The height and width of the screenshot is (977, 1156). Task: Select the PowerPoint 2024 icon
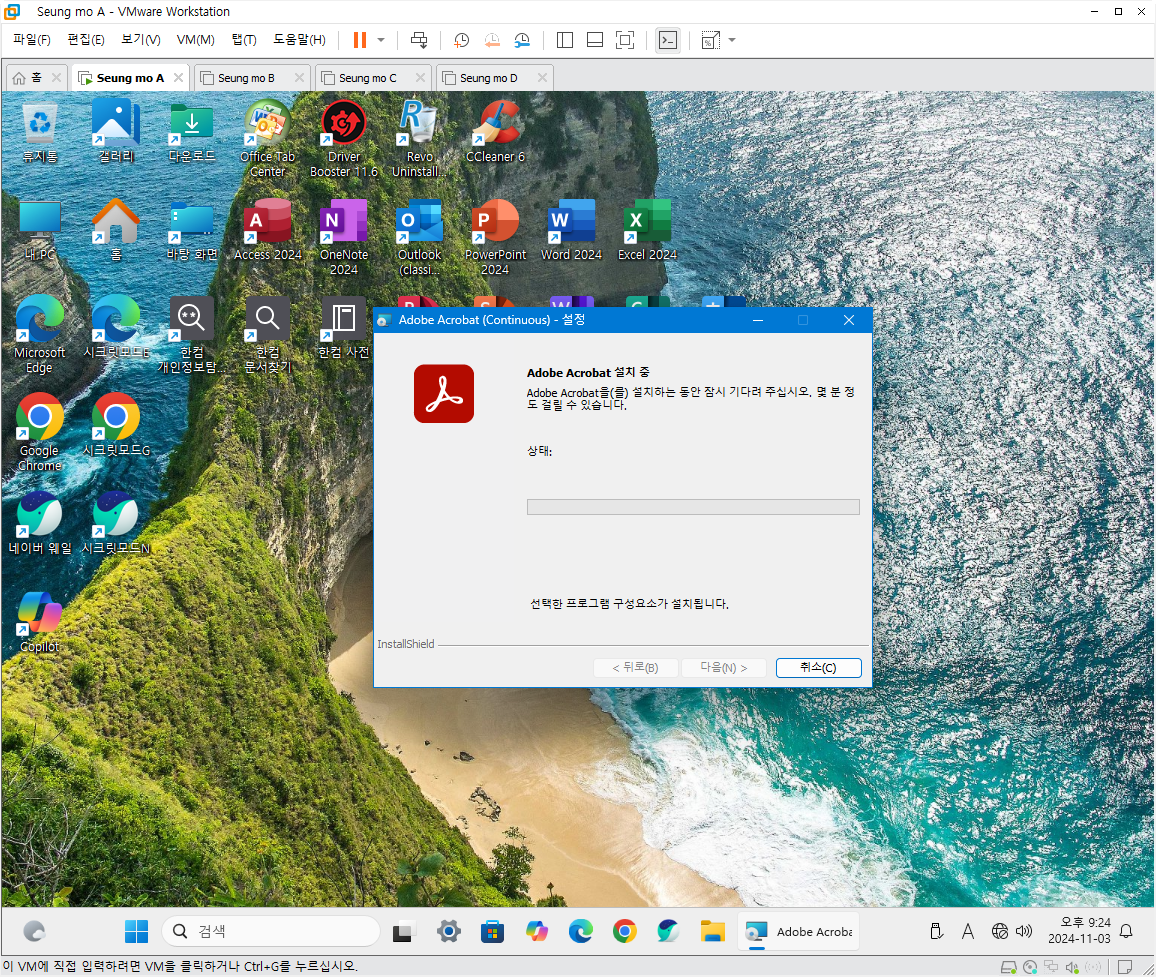coord(495,237)
